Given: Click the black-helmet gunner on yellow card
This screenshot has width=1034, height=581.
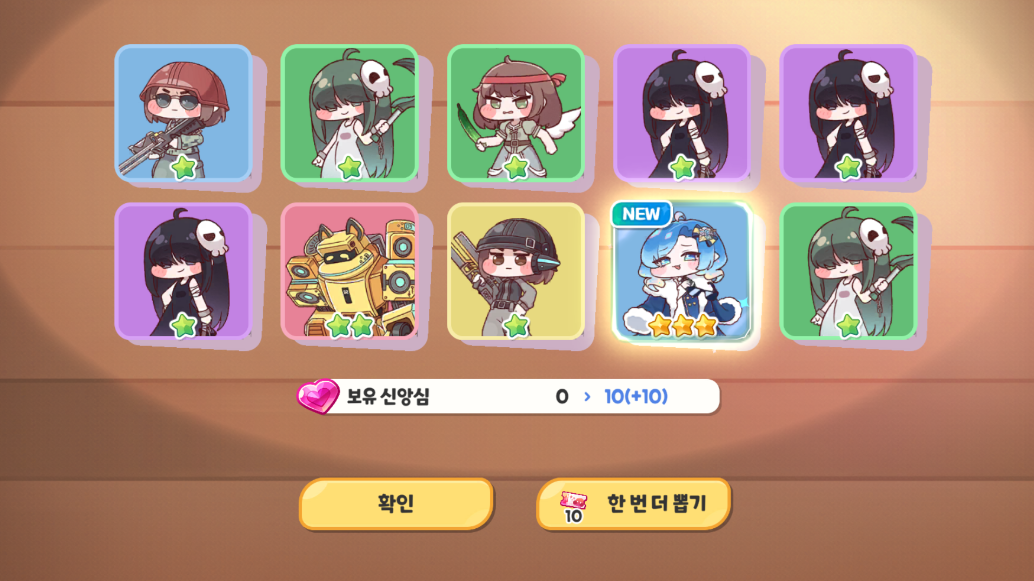Looking at the screenshot, I should click(516, 271).
